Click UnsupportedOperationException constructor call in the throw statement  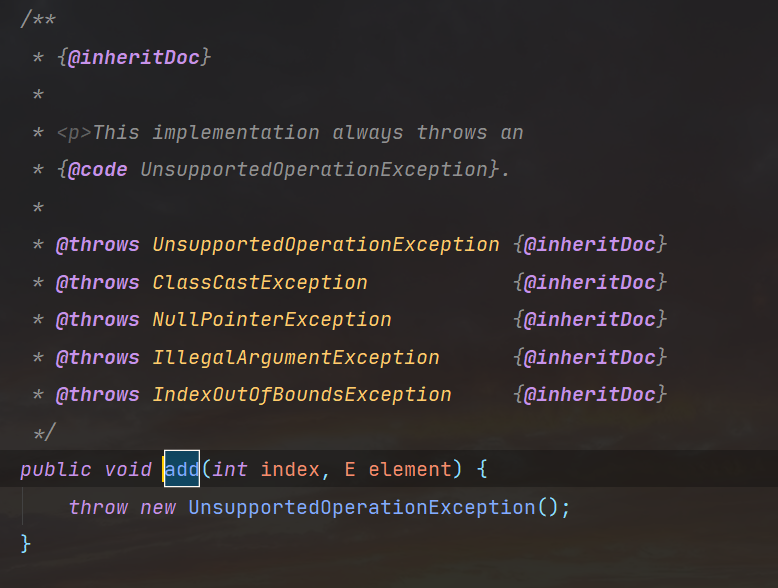362,507
